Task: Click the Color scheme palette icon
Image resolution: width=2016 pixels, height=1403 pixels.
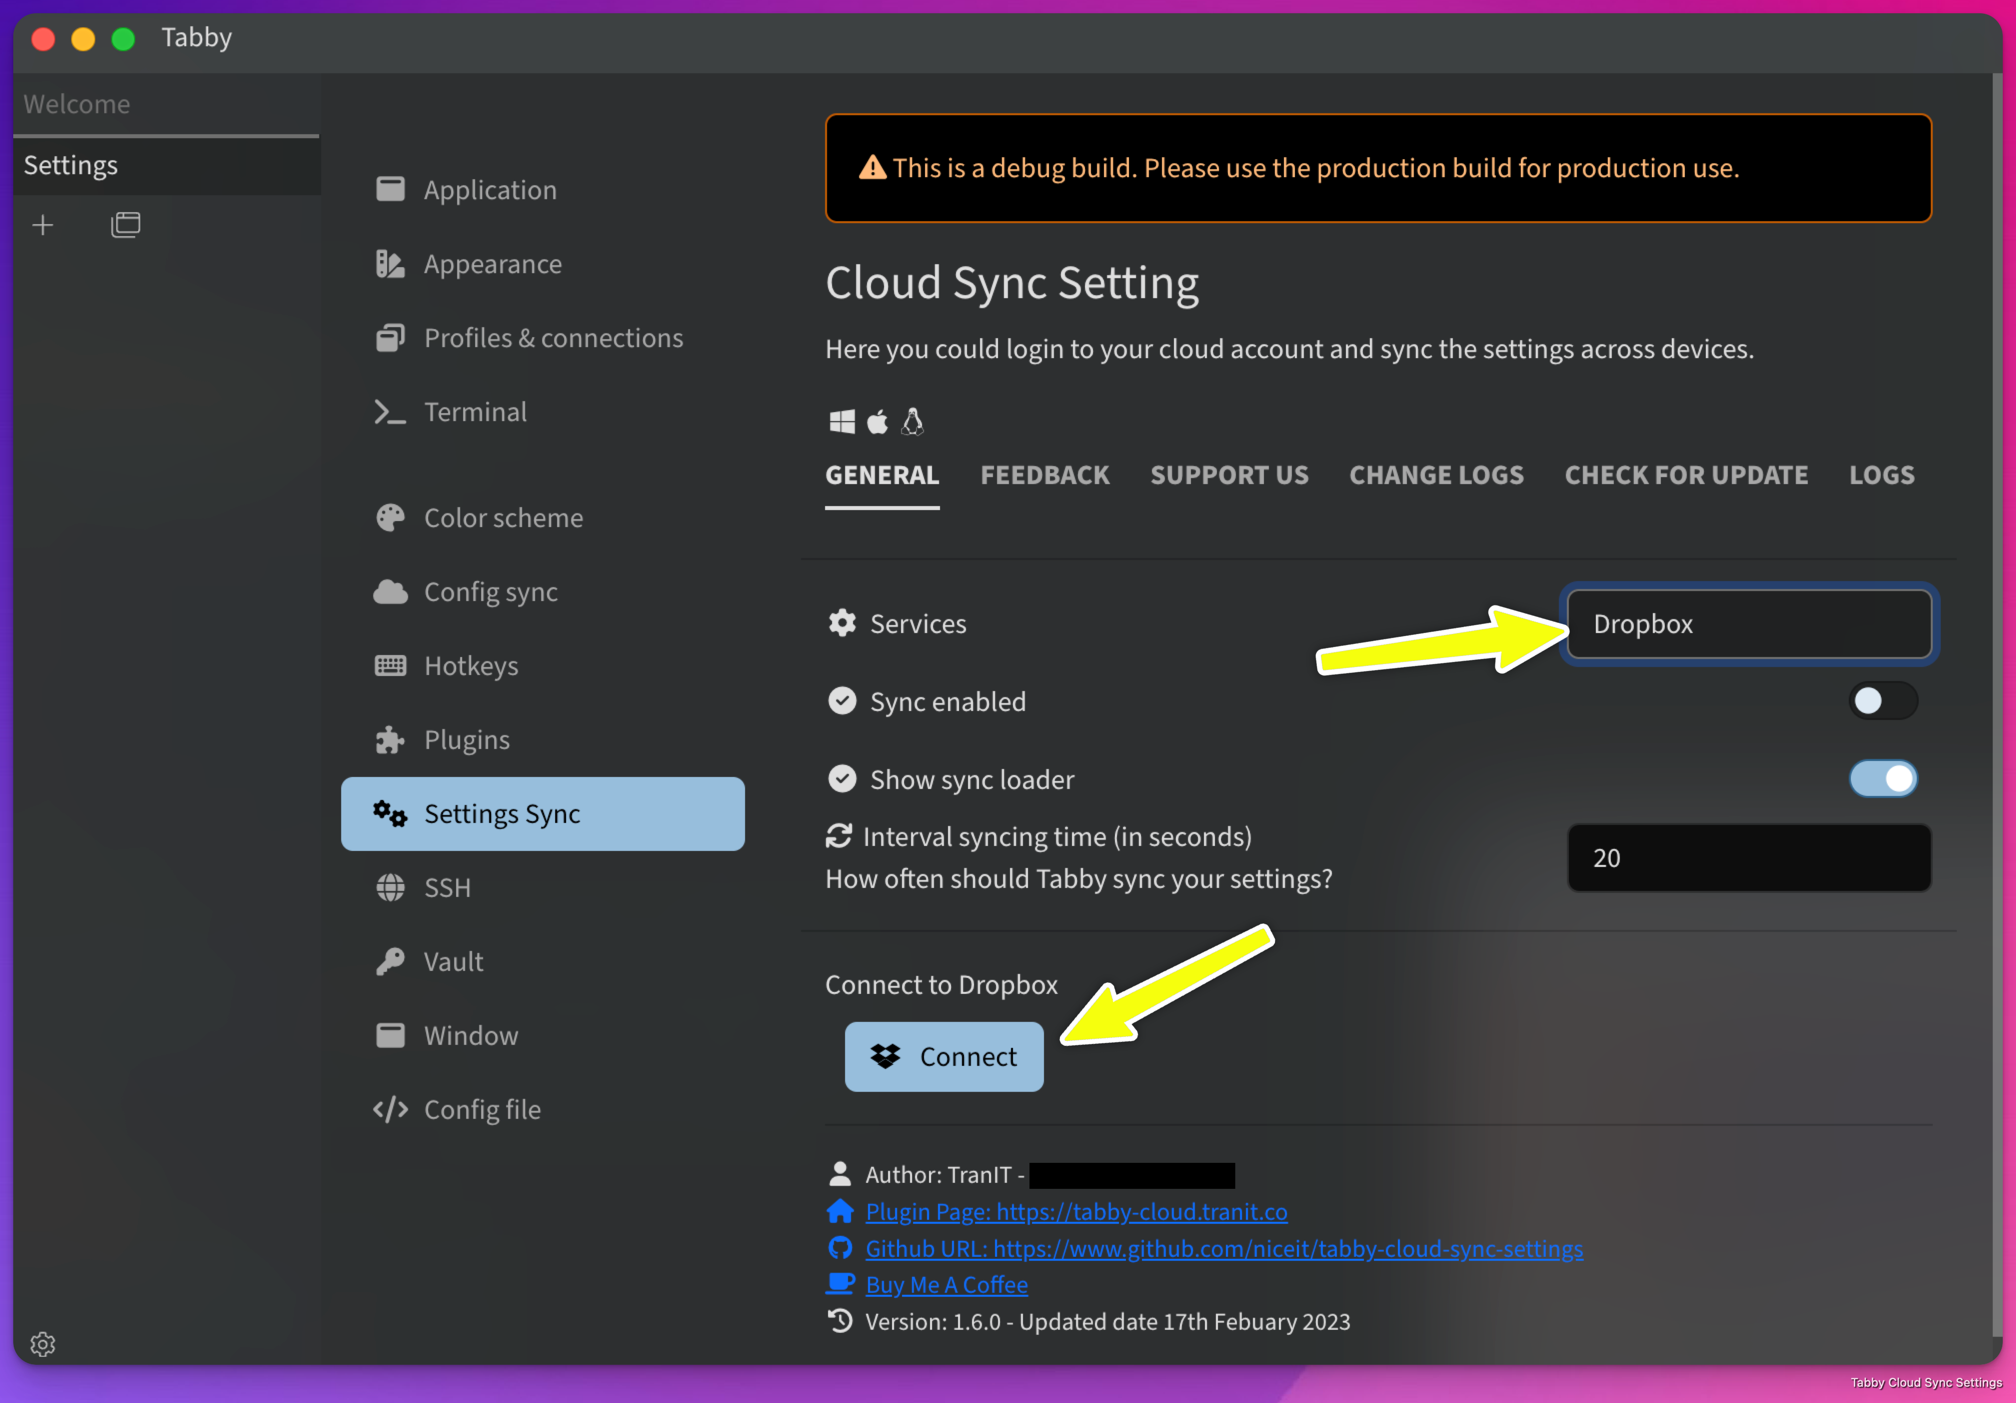Action: (x=390, y=517)
